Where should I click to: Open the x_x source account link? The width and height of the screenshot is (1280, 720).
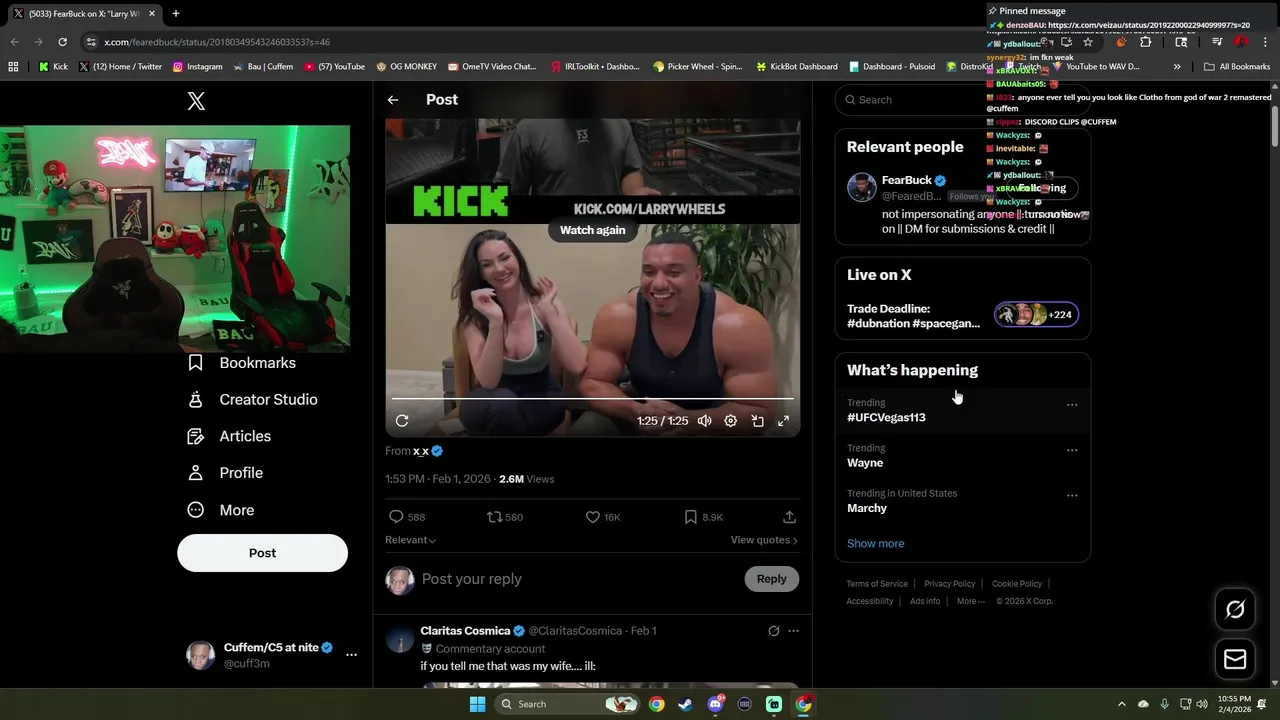click(x=421, y=451)
